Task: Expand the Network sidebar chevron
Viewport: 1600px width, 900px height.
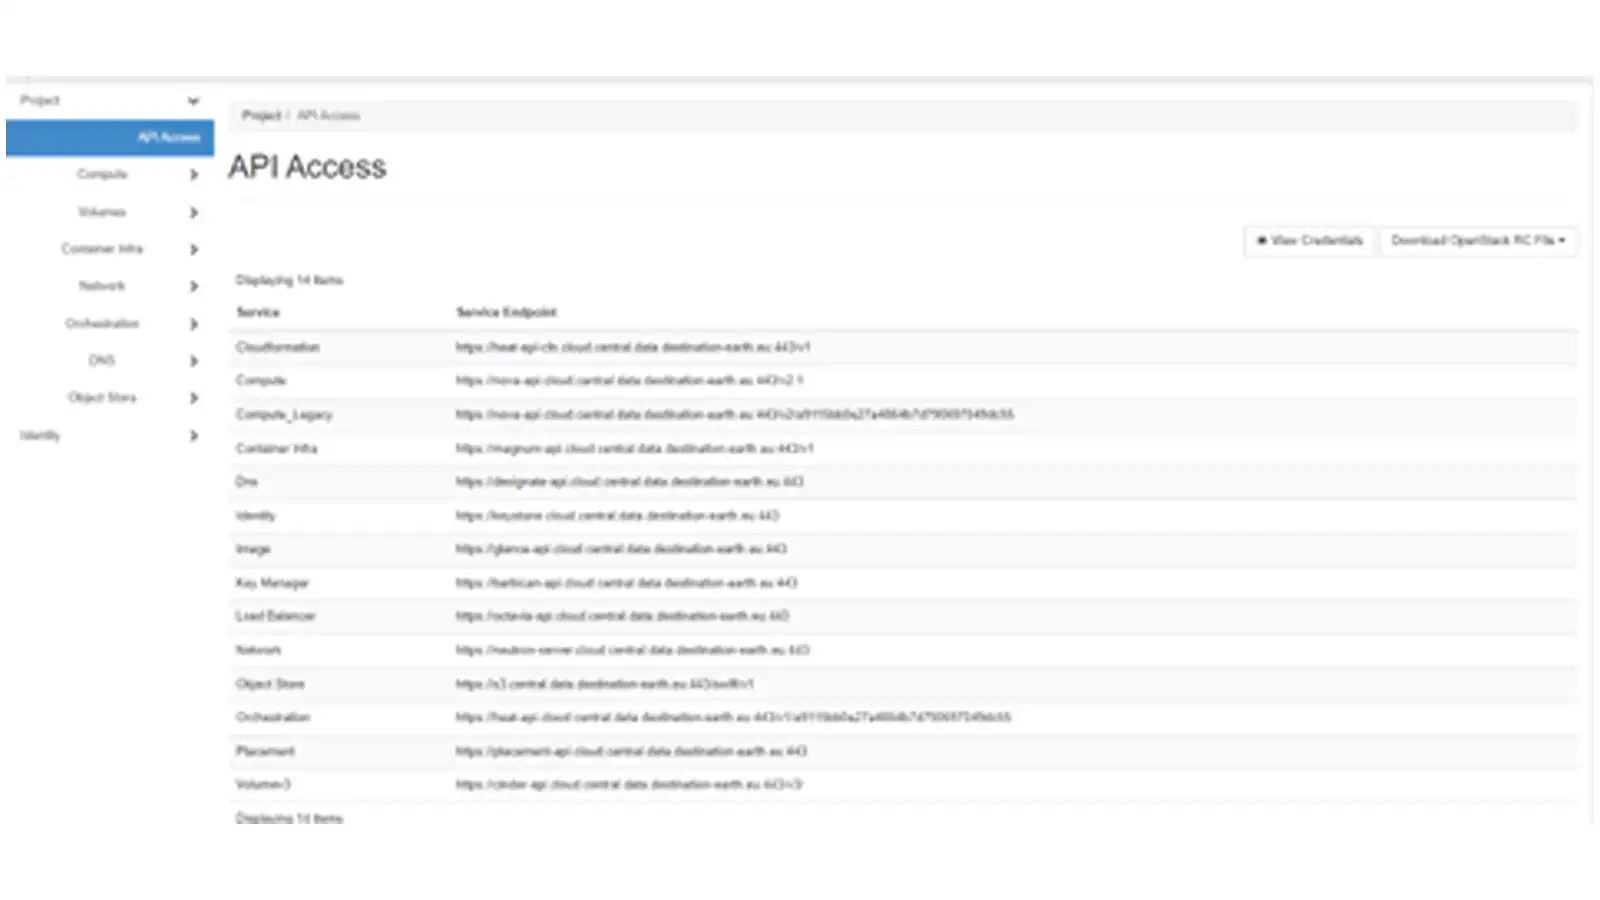Action: pyautogui.click(x=193, y=286)
